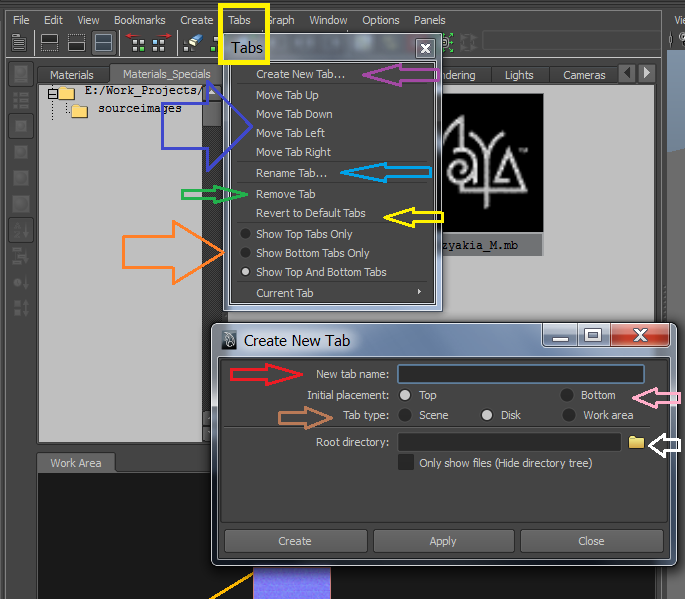Focus the Root directory input field

click(509, 442)
